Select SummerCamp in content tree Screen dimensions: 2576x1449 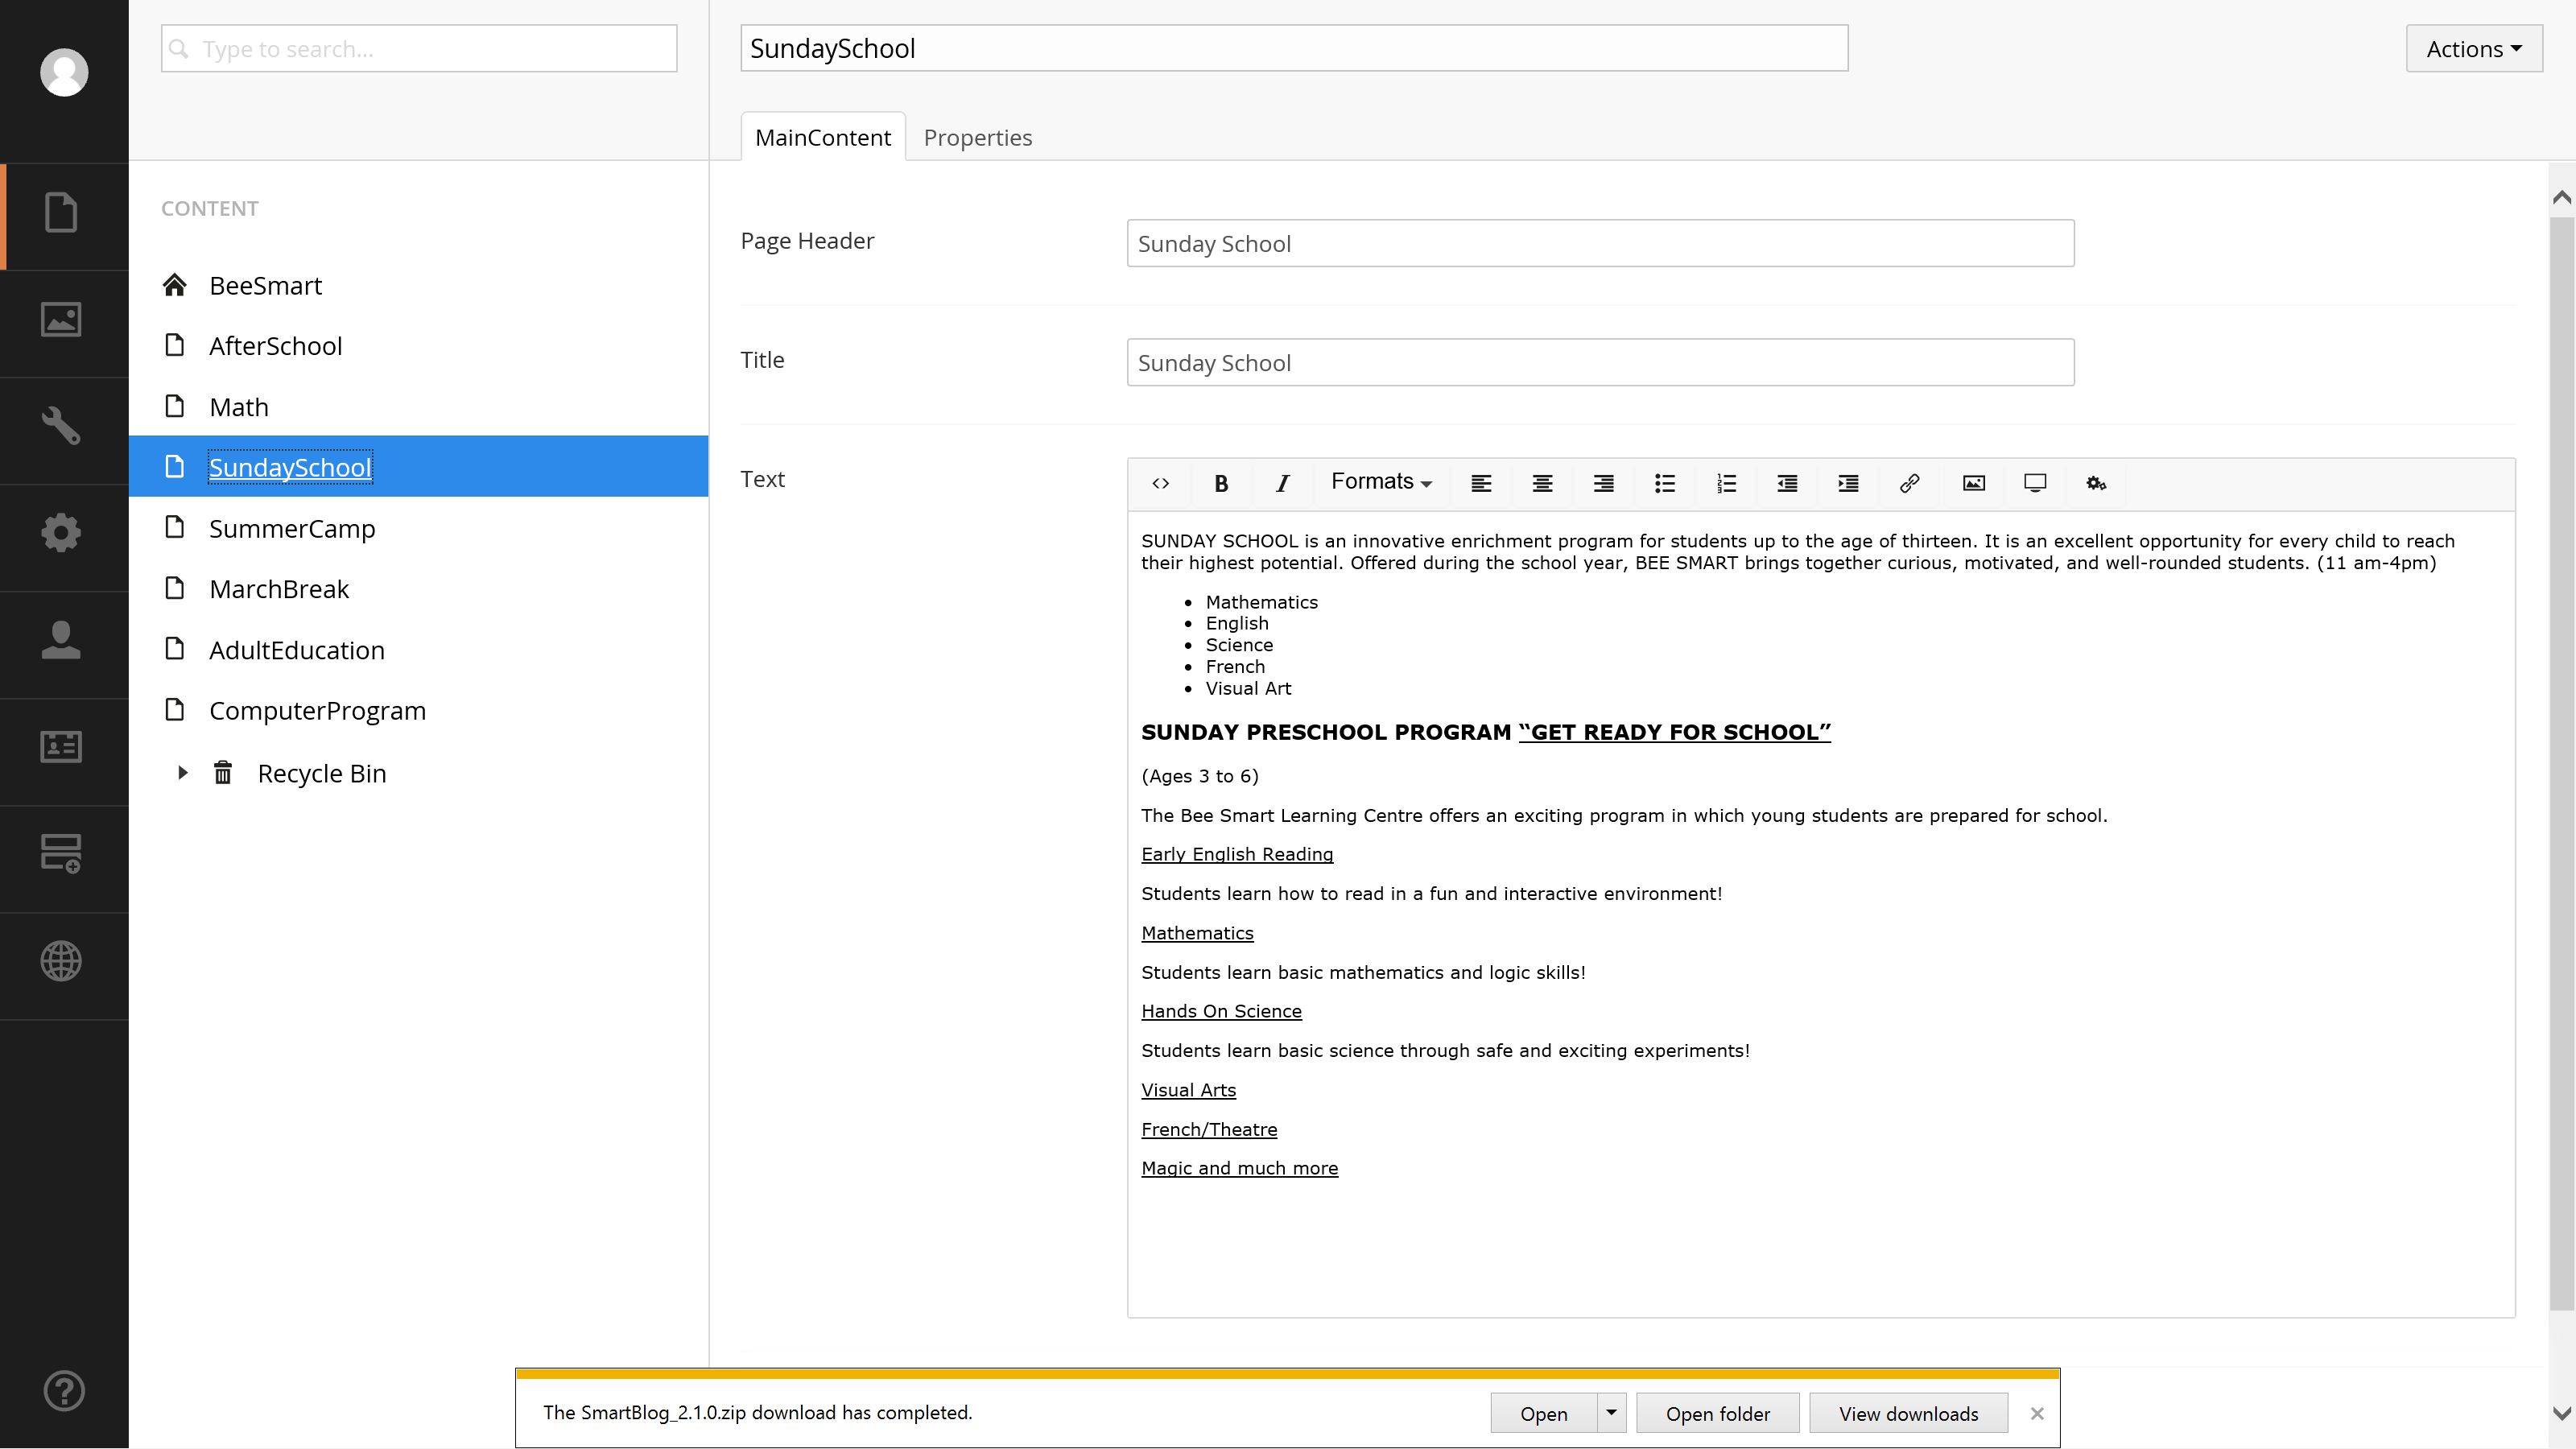[292, 529]
